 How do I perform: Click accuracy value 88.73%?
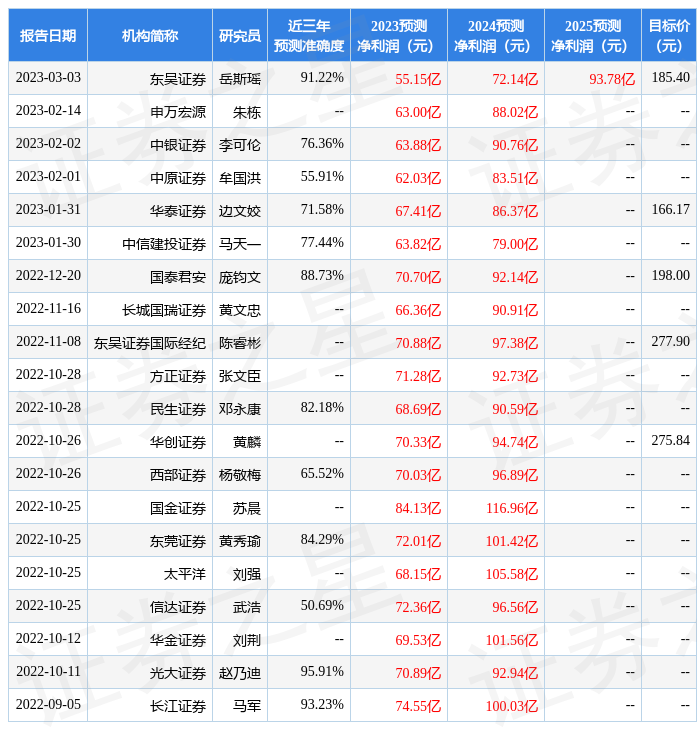coord(322,276)
